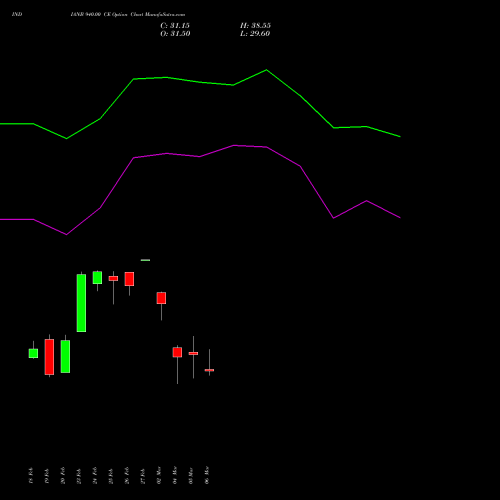Select the flat green dash candle on 27 Feb
Image resolution: width=500 pixels, height=500 pixels.
tap(145, 260)
